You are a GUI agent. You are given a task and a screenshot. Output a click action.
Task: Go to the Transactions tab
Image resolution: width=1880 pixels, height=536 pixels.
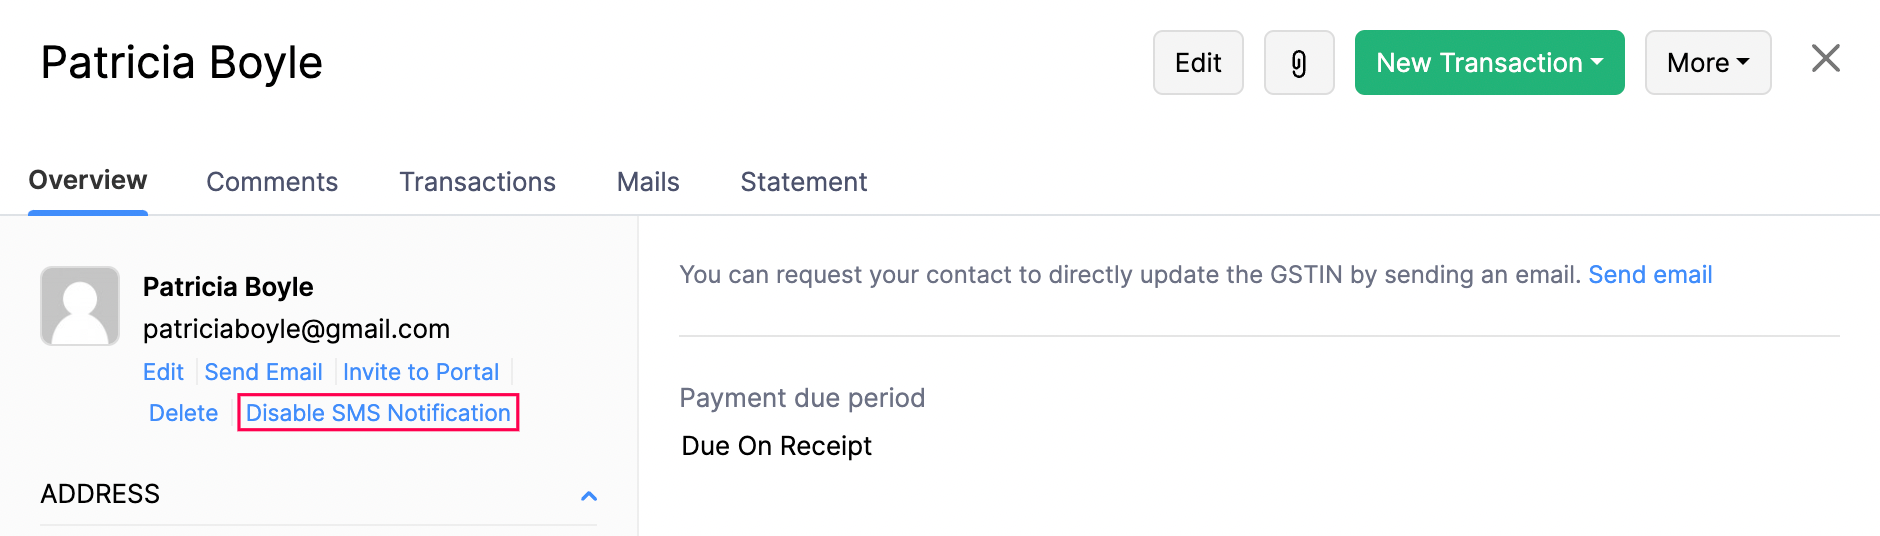pos(477,182)
